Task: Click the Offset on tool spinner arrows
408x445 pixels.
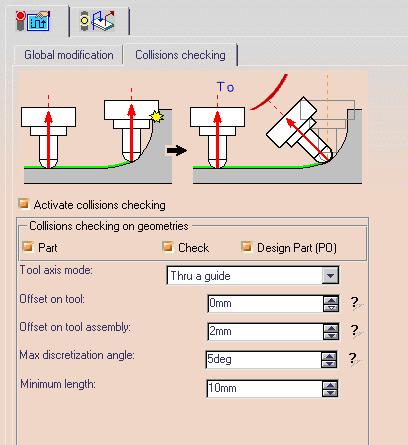Action: tap(331, 304)
